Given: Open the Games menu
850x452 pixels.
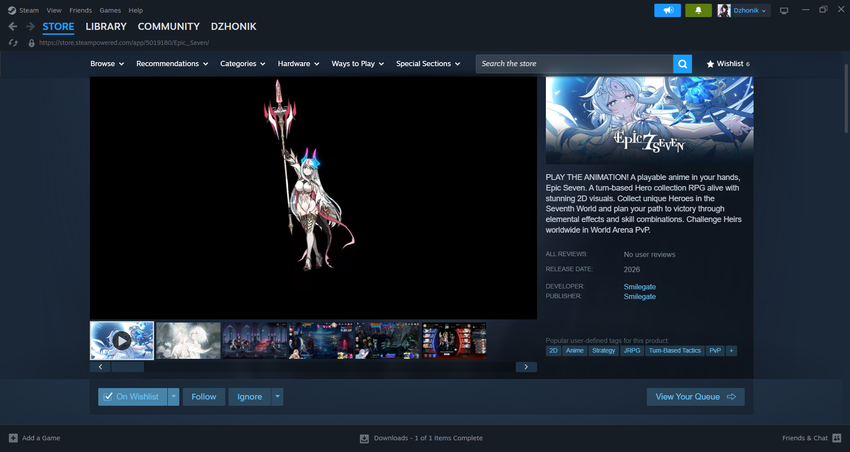Looking at the screenshot, I should coord(110,10).
